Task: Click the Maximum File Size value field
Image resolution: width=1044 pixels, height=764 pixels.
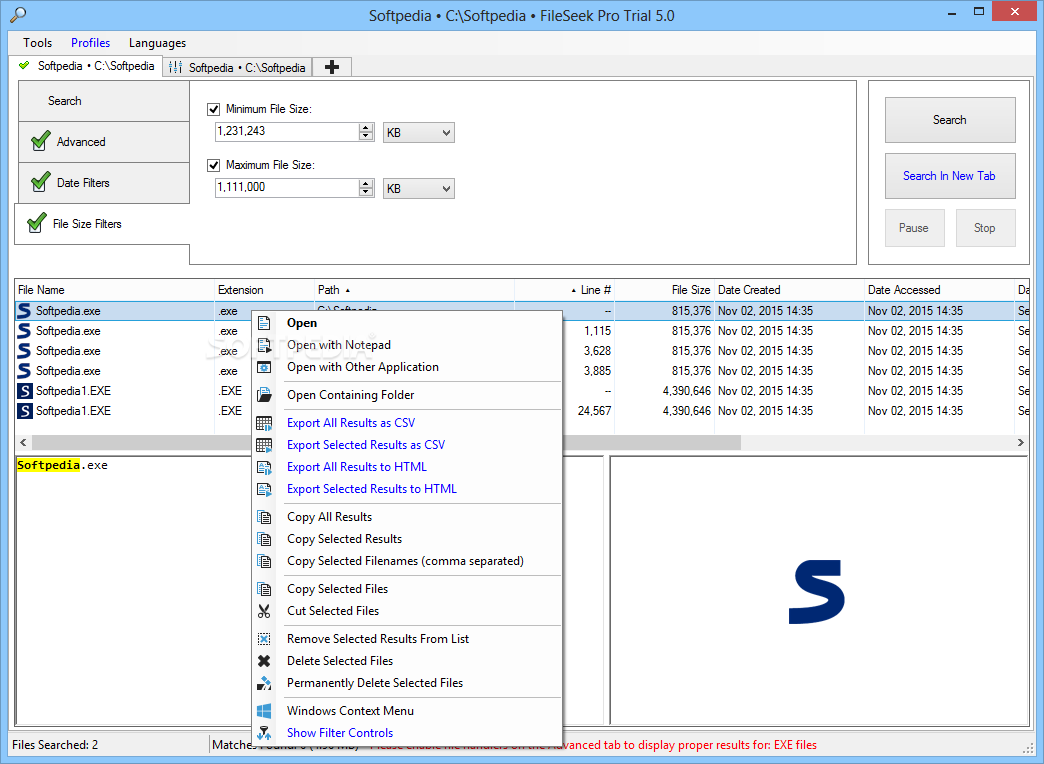Action: [x=287, y=188]
